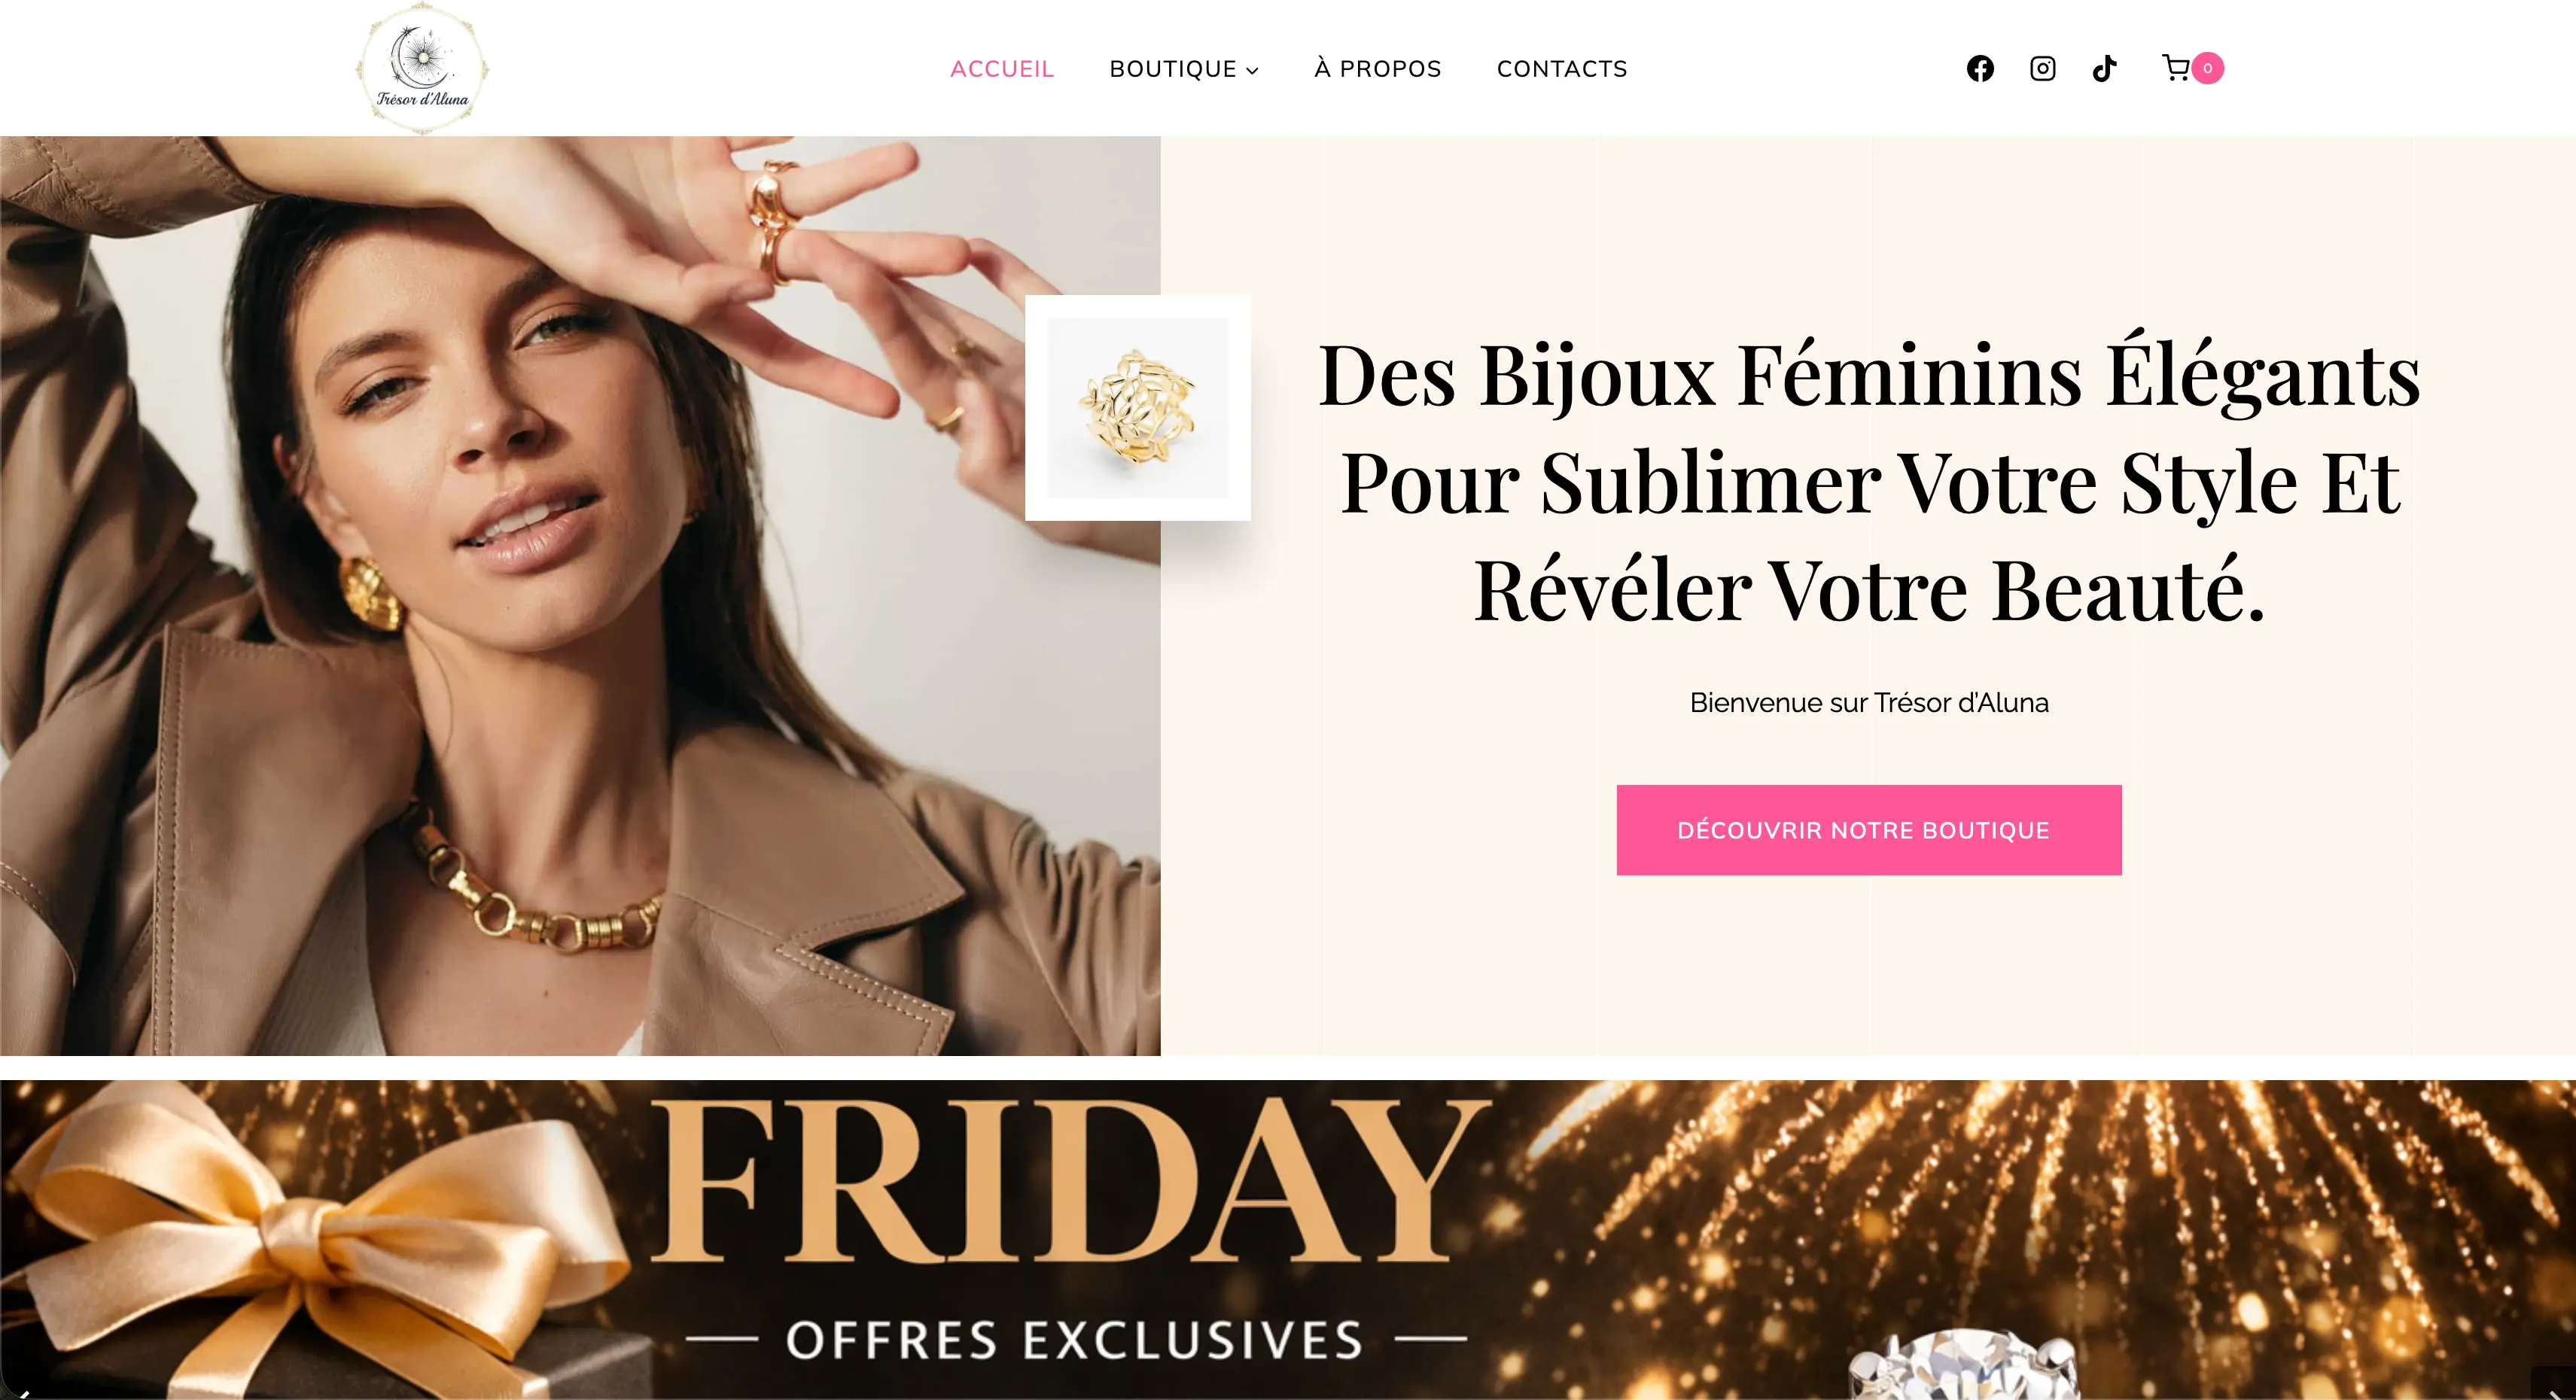Open the Boutique menu item
2576x1400 pixels.
[1173, 69]
